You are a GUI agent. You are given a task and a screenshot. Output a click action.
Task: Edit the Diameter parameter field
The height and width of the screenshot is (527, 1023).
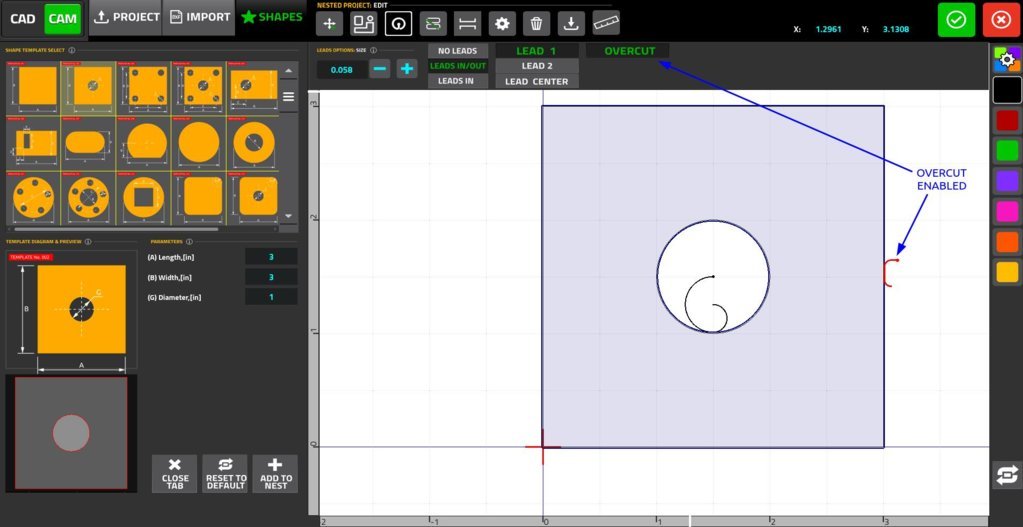(271, 297)
